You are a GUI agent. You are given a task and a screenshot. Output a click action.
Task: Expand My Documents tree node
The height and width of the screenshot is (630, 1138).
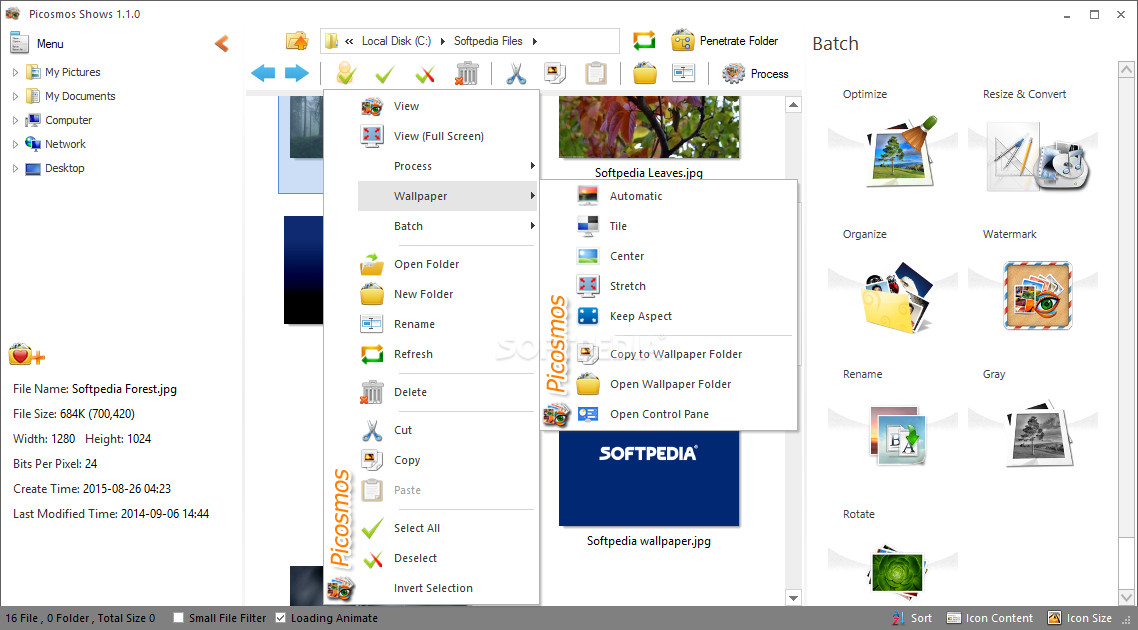tap(16, 97)
